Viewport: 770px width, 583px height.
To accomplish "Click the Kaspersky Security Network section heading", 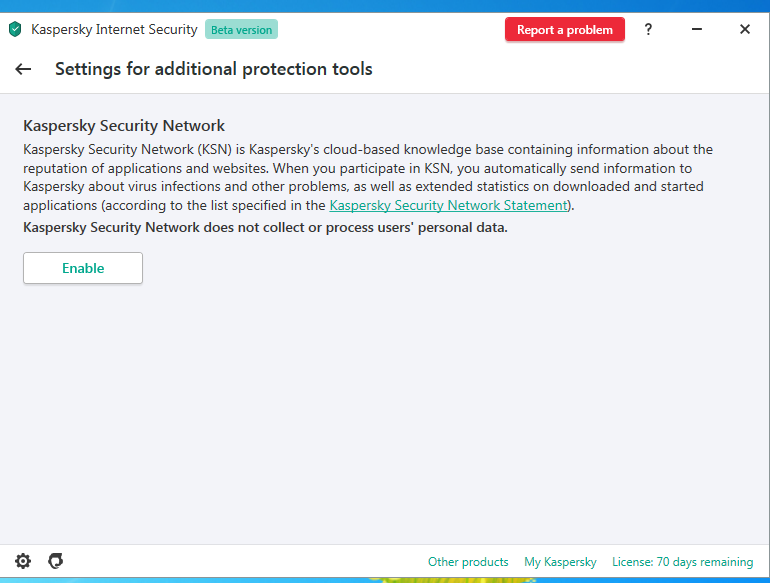I will pyautogui.click(x=124, y=126).
